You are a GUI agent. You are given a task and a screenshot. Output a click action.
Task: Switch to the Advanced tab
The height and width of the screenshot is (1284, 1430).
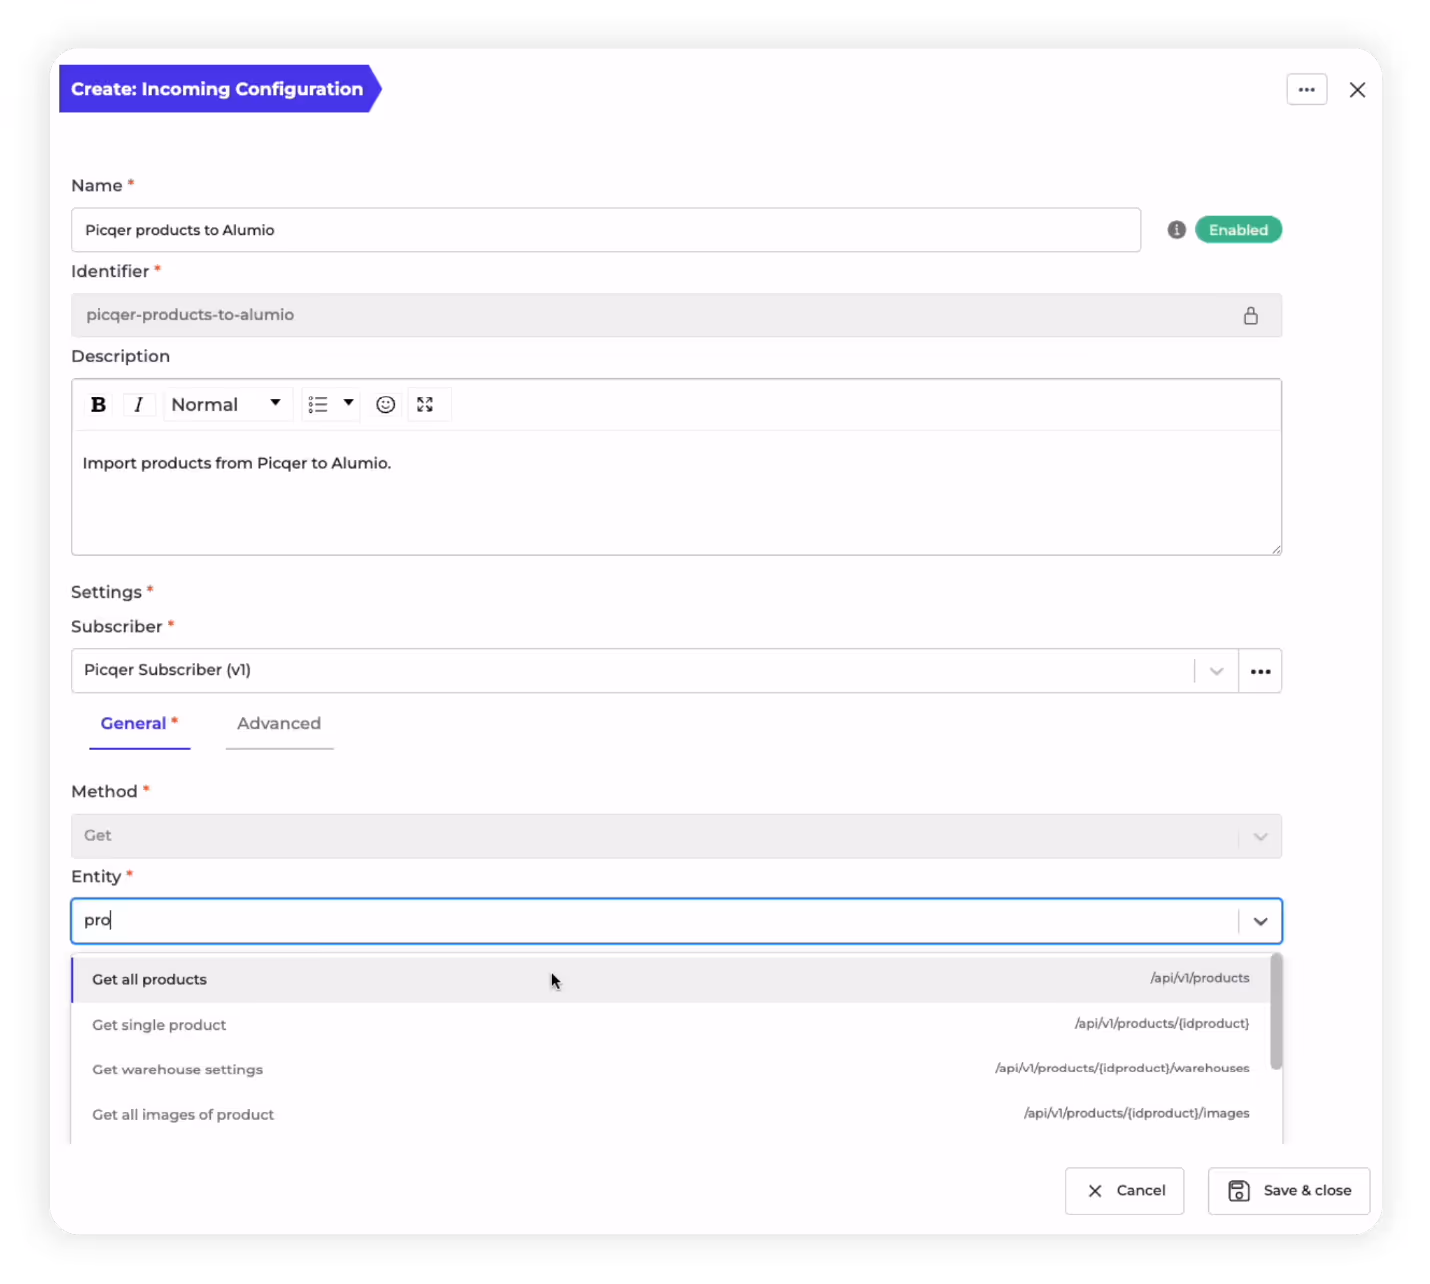pos(279,724)
